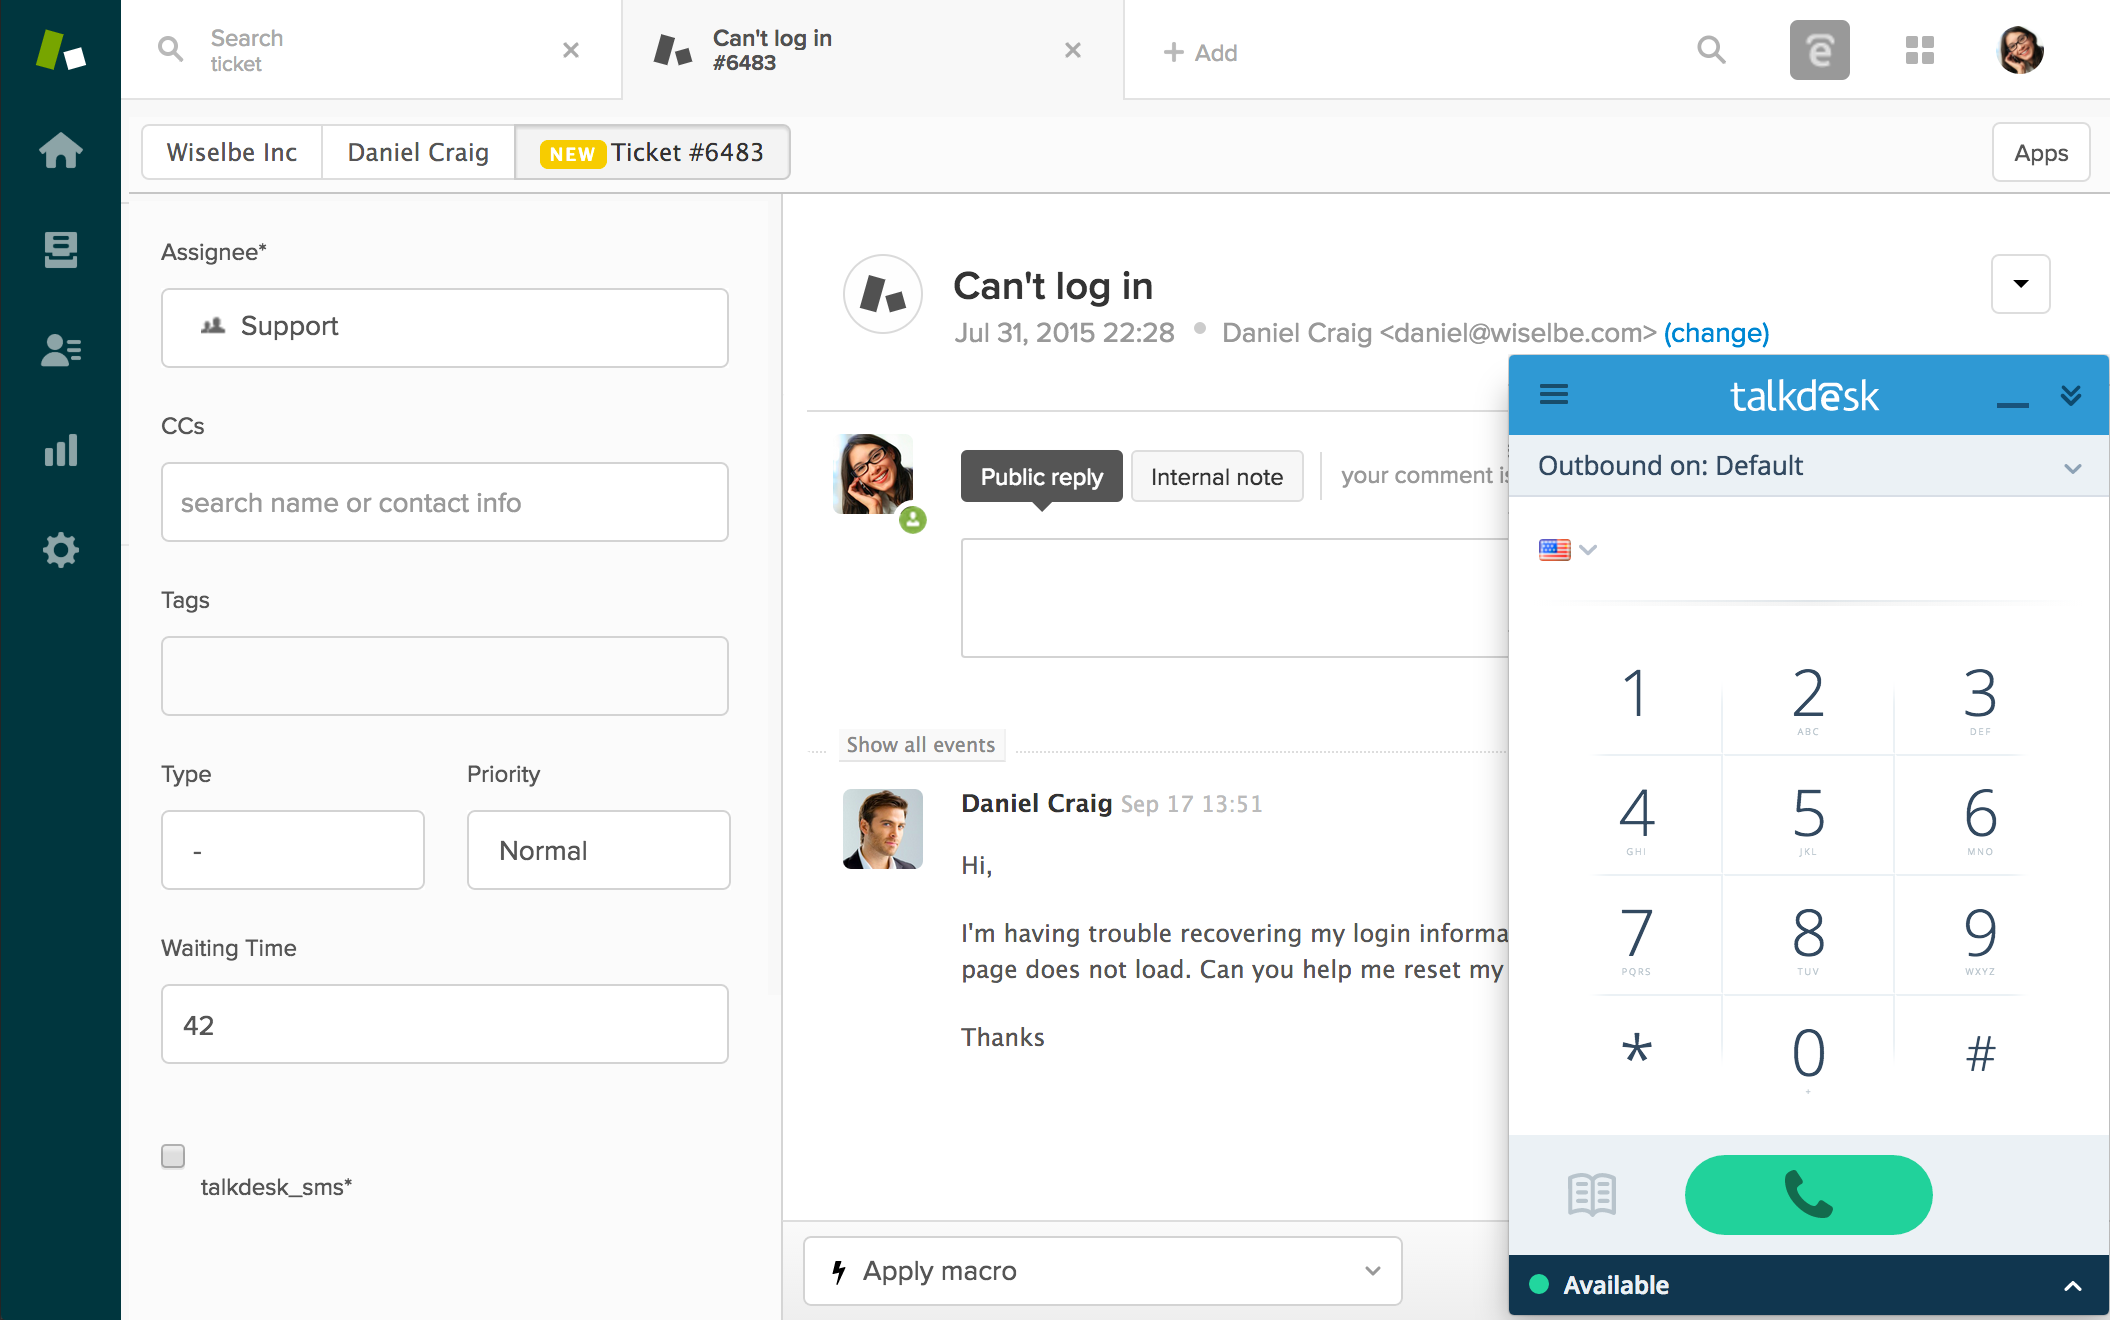Click the Talkdesk app icon in header
Image resolution: width=2110 pixels, height=1320 pixels.
click(1819, 50)
